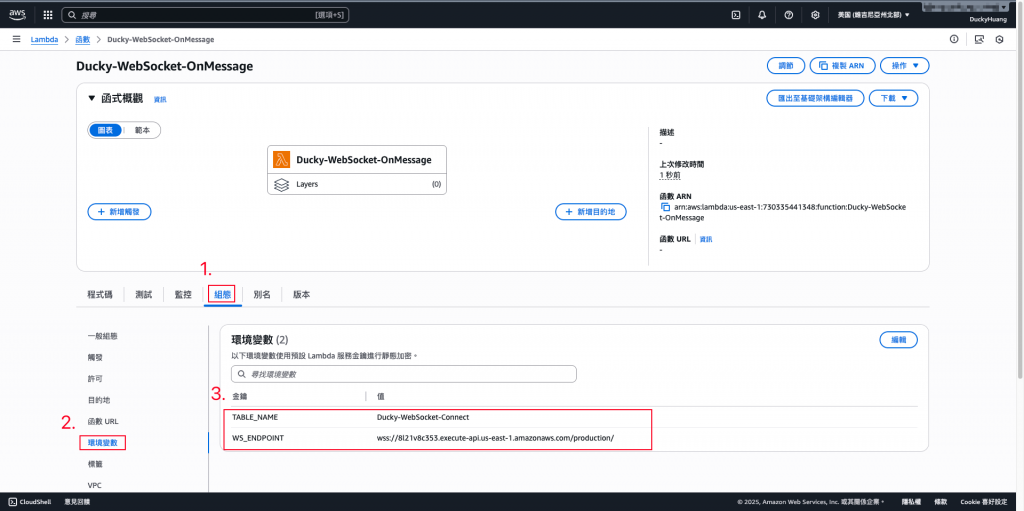The image size is (1024, 511).
Task: Click the wss:// endpoint value cell
Action: [496, 438]
